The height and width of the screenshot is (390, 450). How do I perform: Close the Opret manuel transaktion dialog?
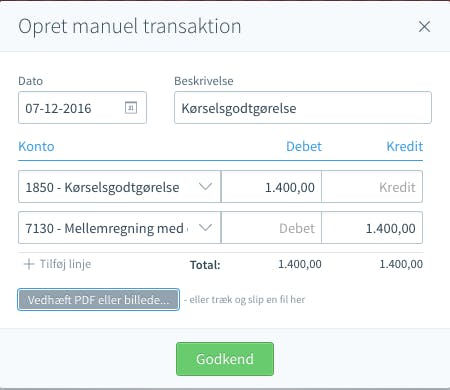pyautogui.click(x=424, y=27)
